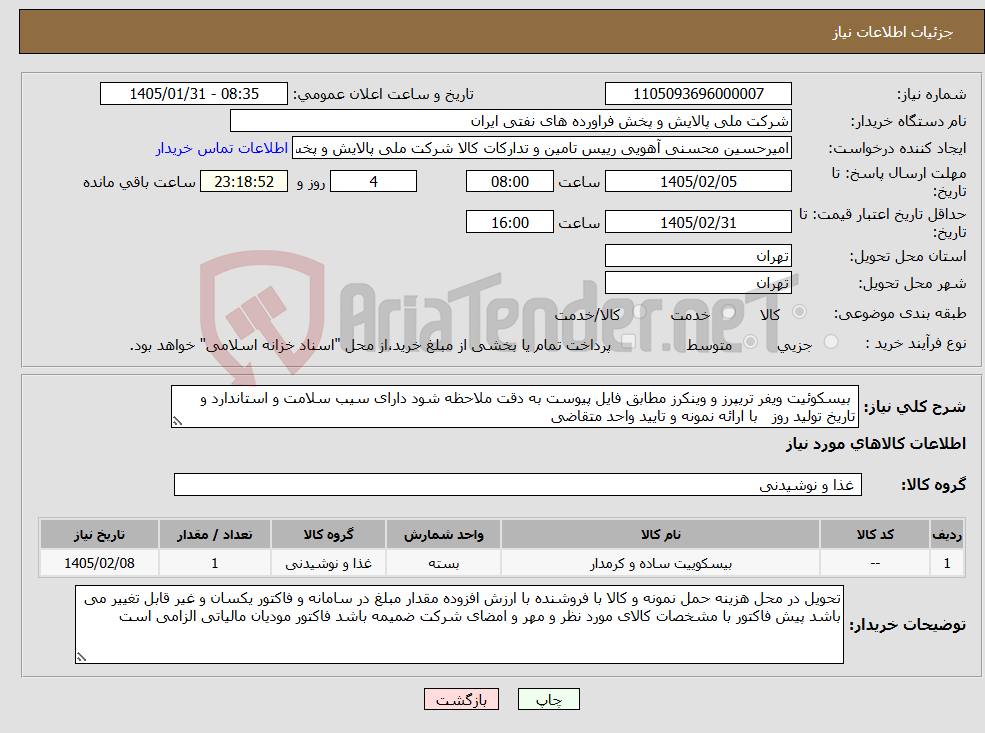The height and width of the screenshot is (733, 985).
Task: Click the price validity date 1405/02/31
Action: (x=698, y=222)
